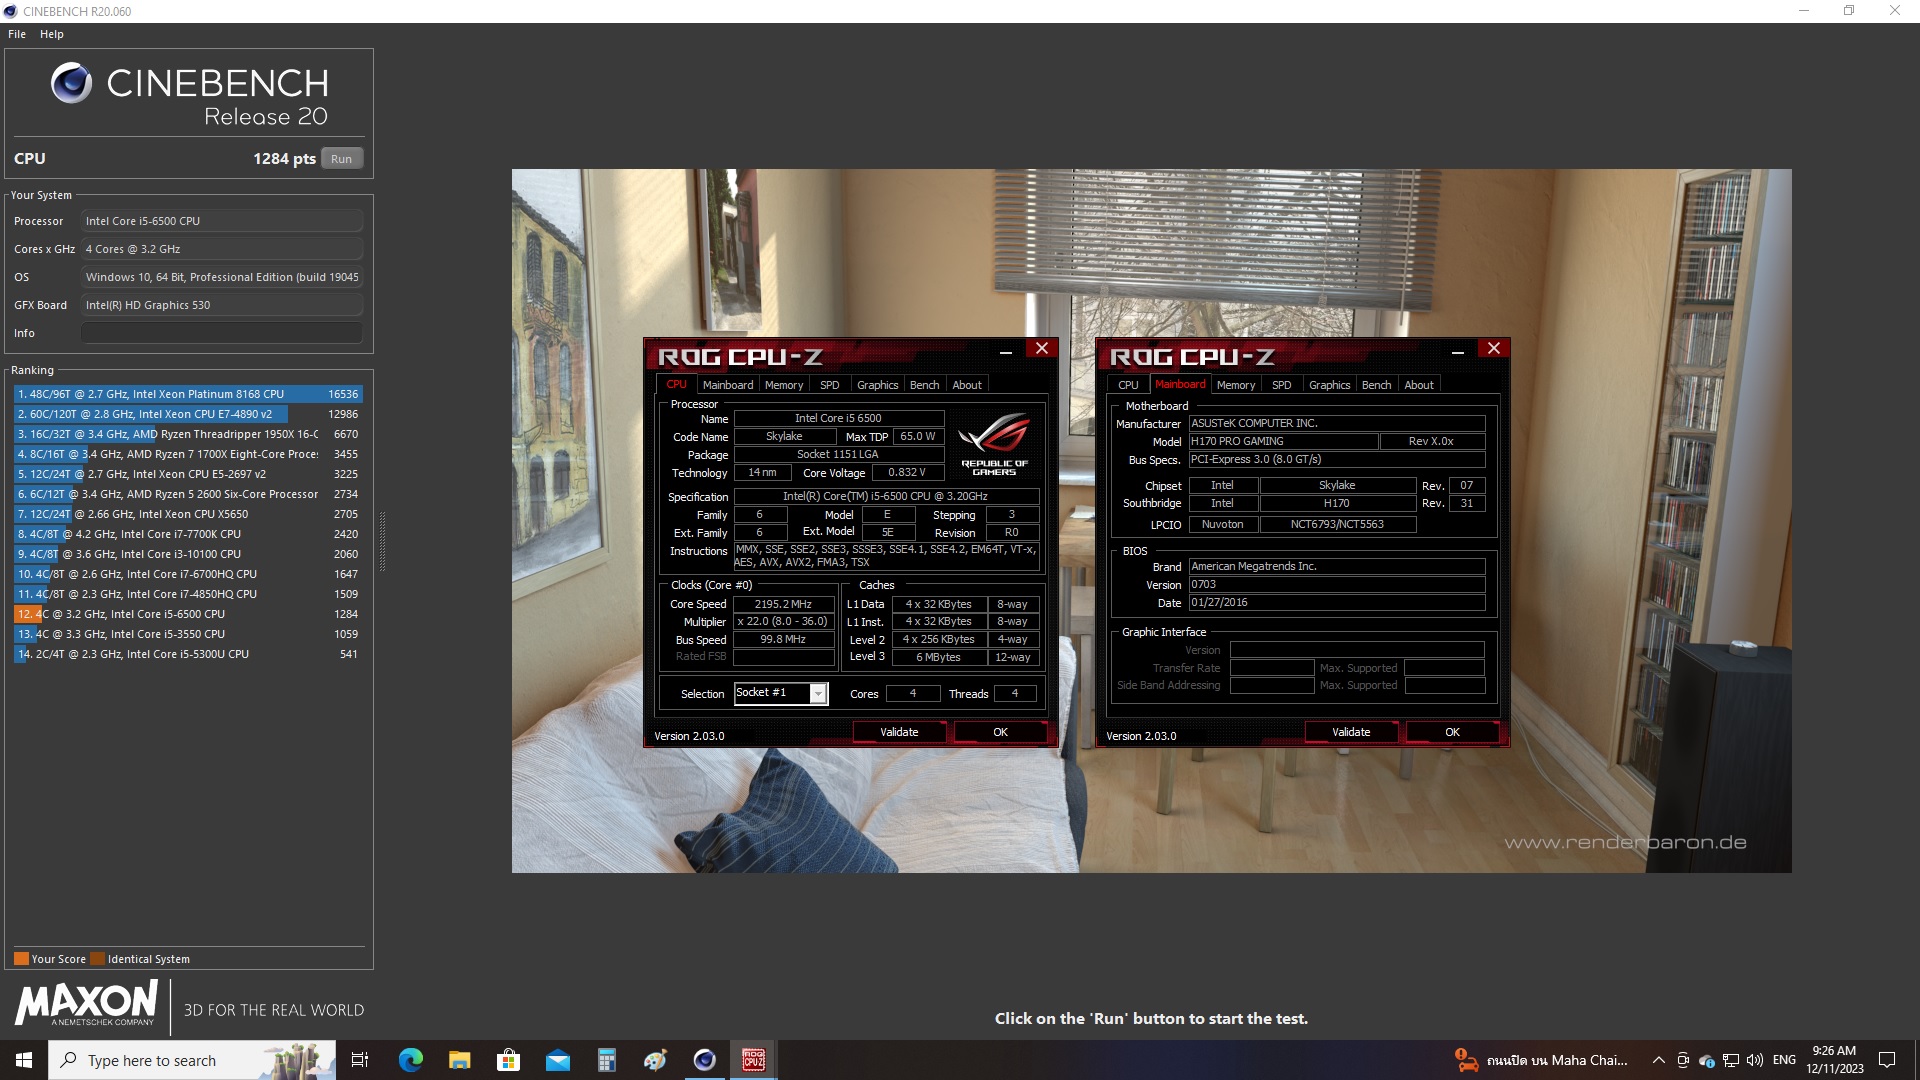Open the File menu
The height and width of the screenshot is (1080, 1920).
tap(17, 34)
